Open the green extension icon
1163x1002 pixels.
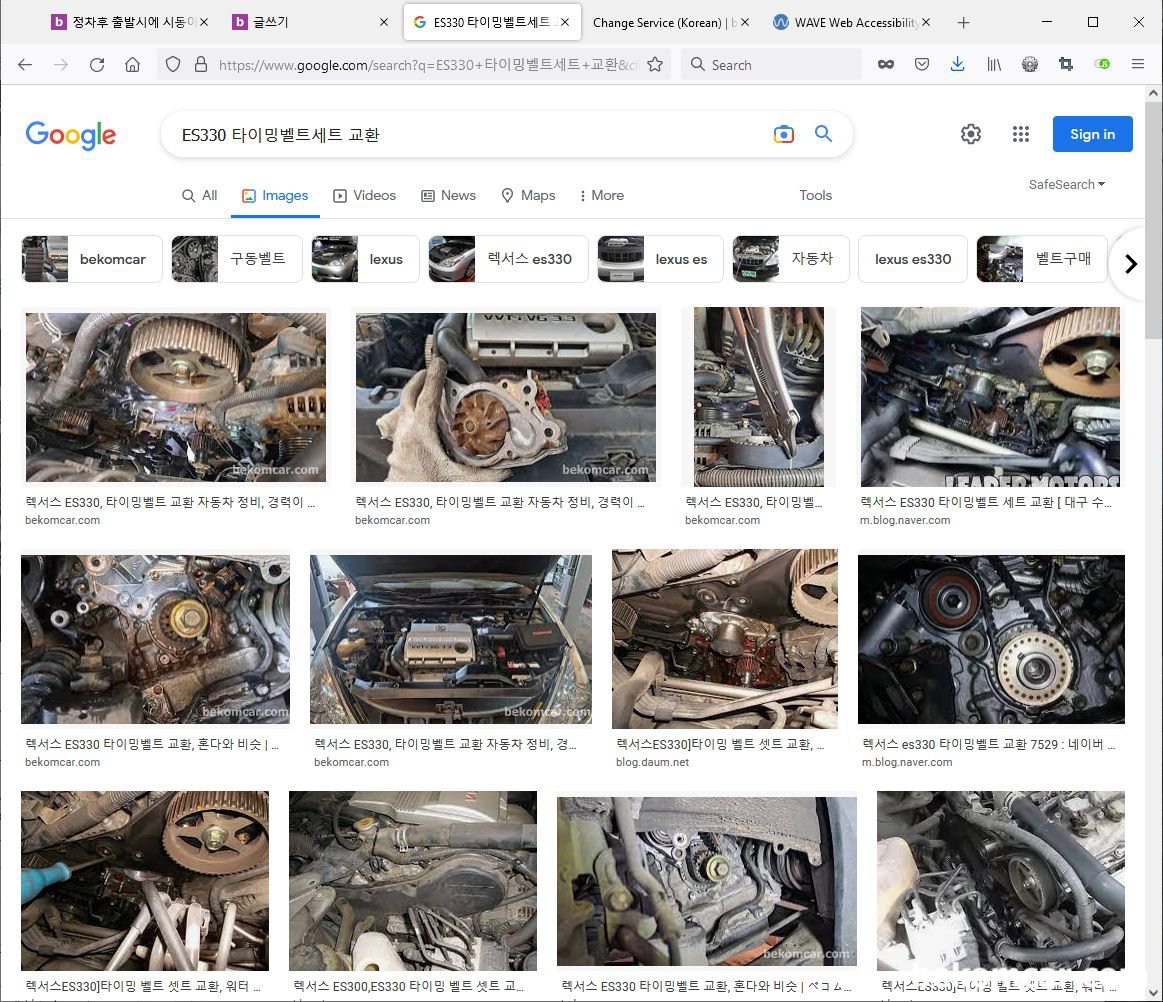1102,65
